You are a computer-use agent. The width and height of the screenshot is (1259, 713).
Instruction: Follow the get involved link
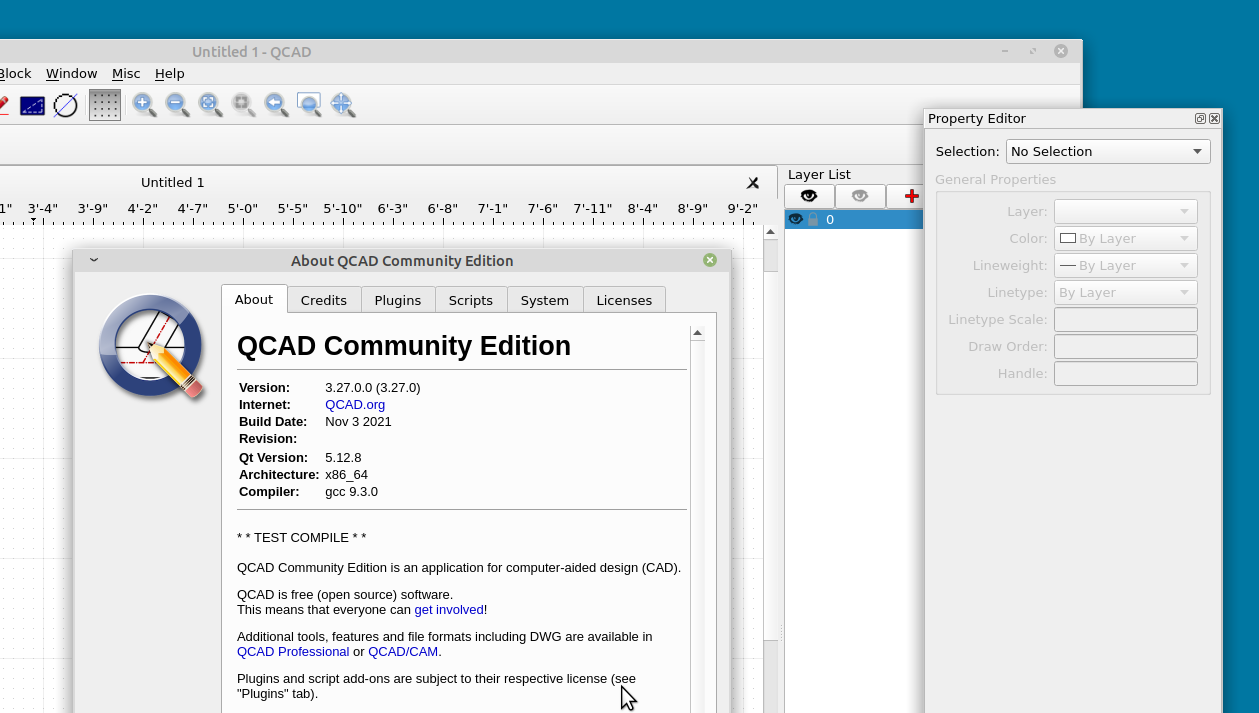click(x=449, y=609)
